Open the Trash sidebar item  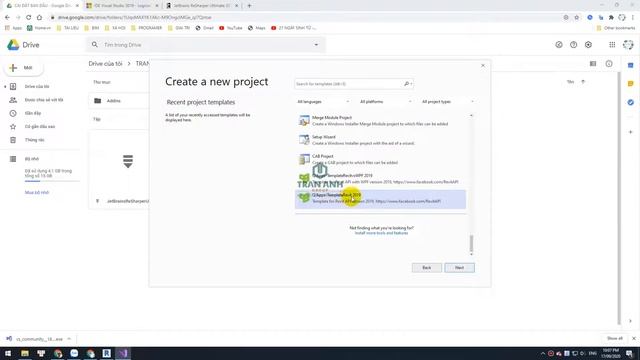click(34, 140)
